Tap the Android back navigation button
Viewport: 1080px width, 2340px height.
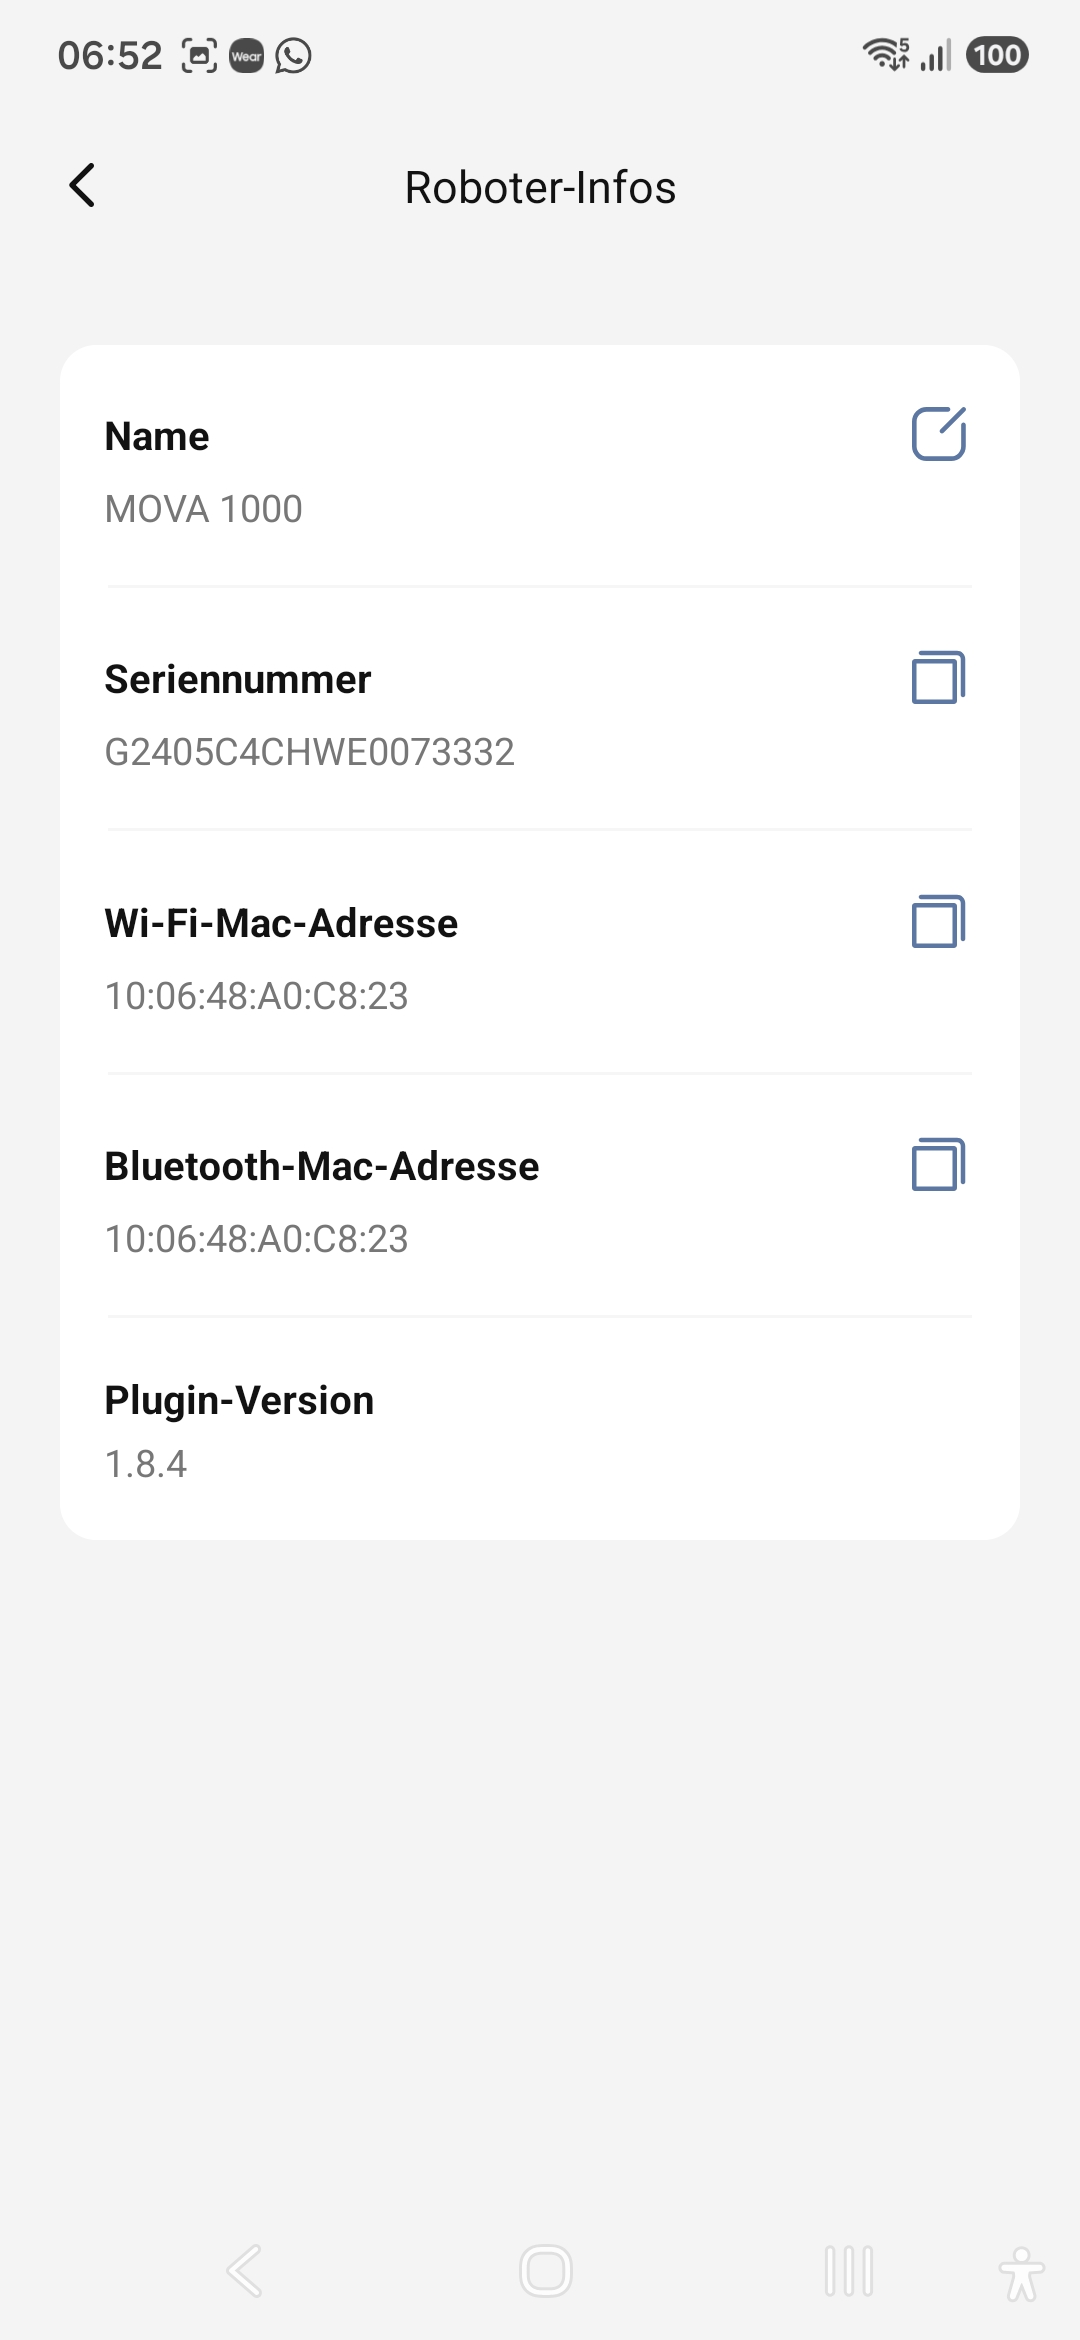(245, 2270)
